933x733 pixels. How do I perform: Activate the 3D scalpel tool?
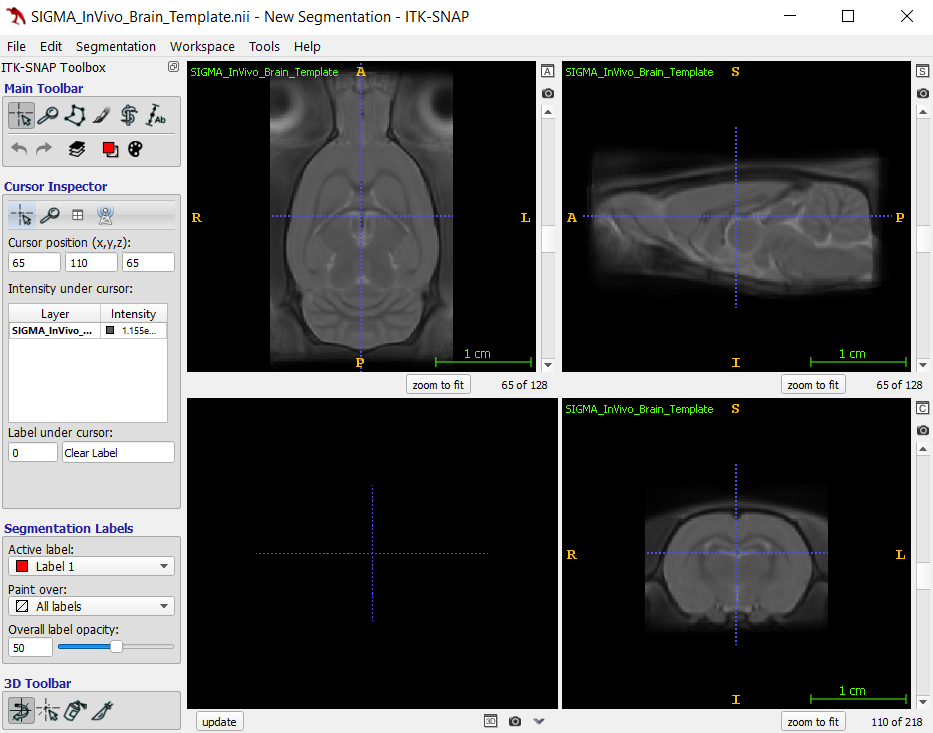(101, 710)
